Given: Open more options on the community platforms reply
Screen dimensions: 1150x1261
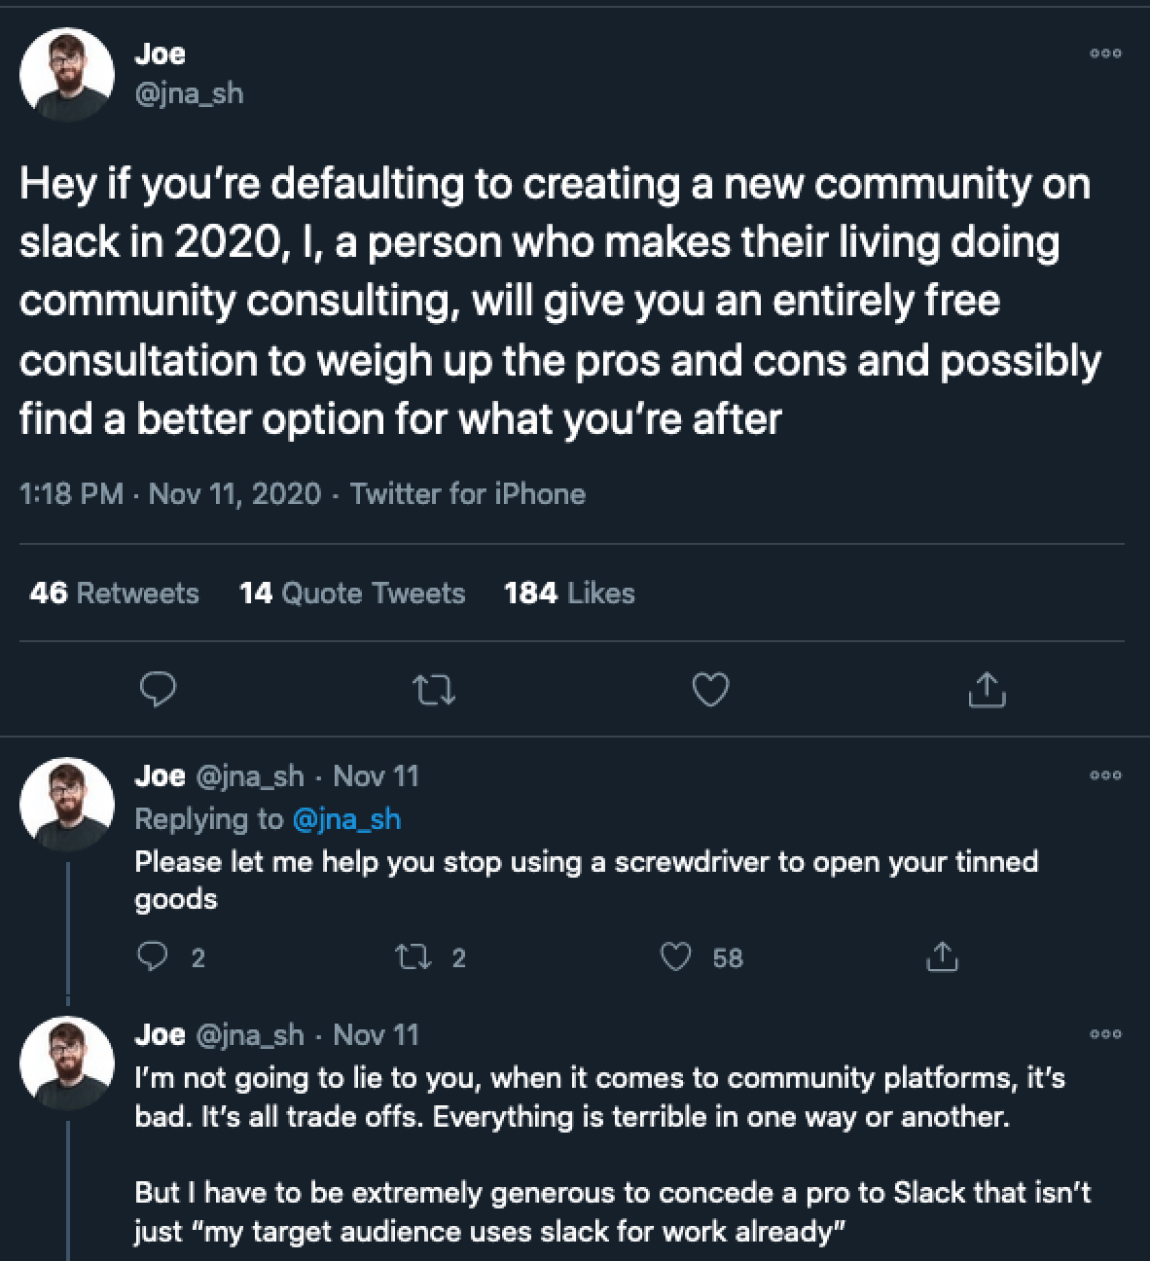Looking at the screenshot, I should (1105, 1034).
